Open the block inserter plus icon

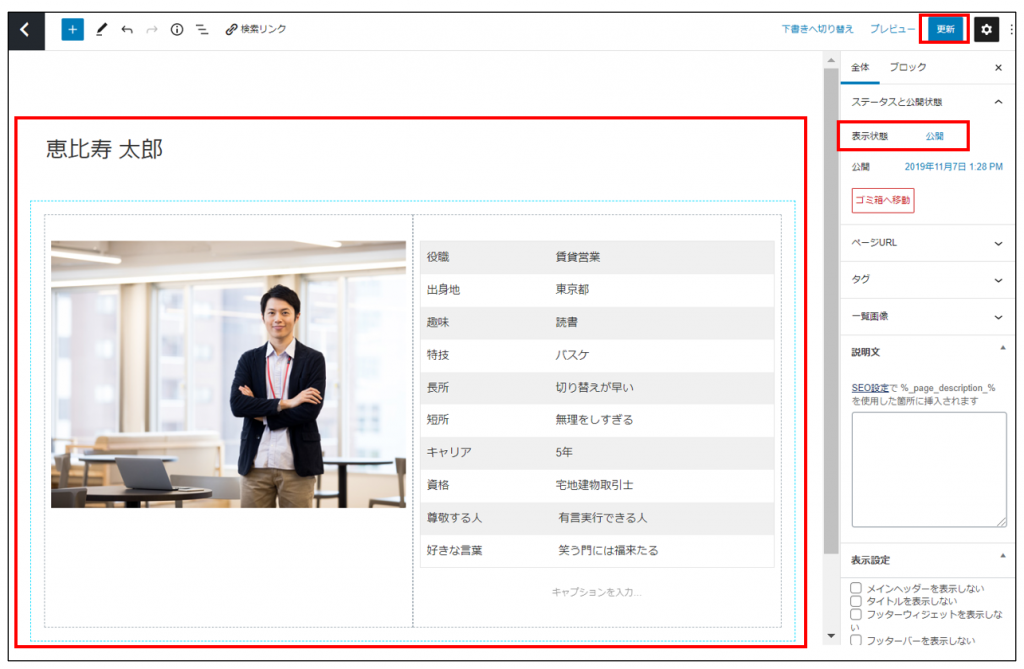coord(72,30)
